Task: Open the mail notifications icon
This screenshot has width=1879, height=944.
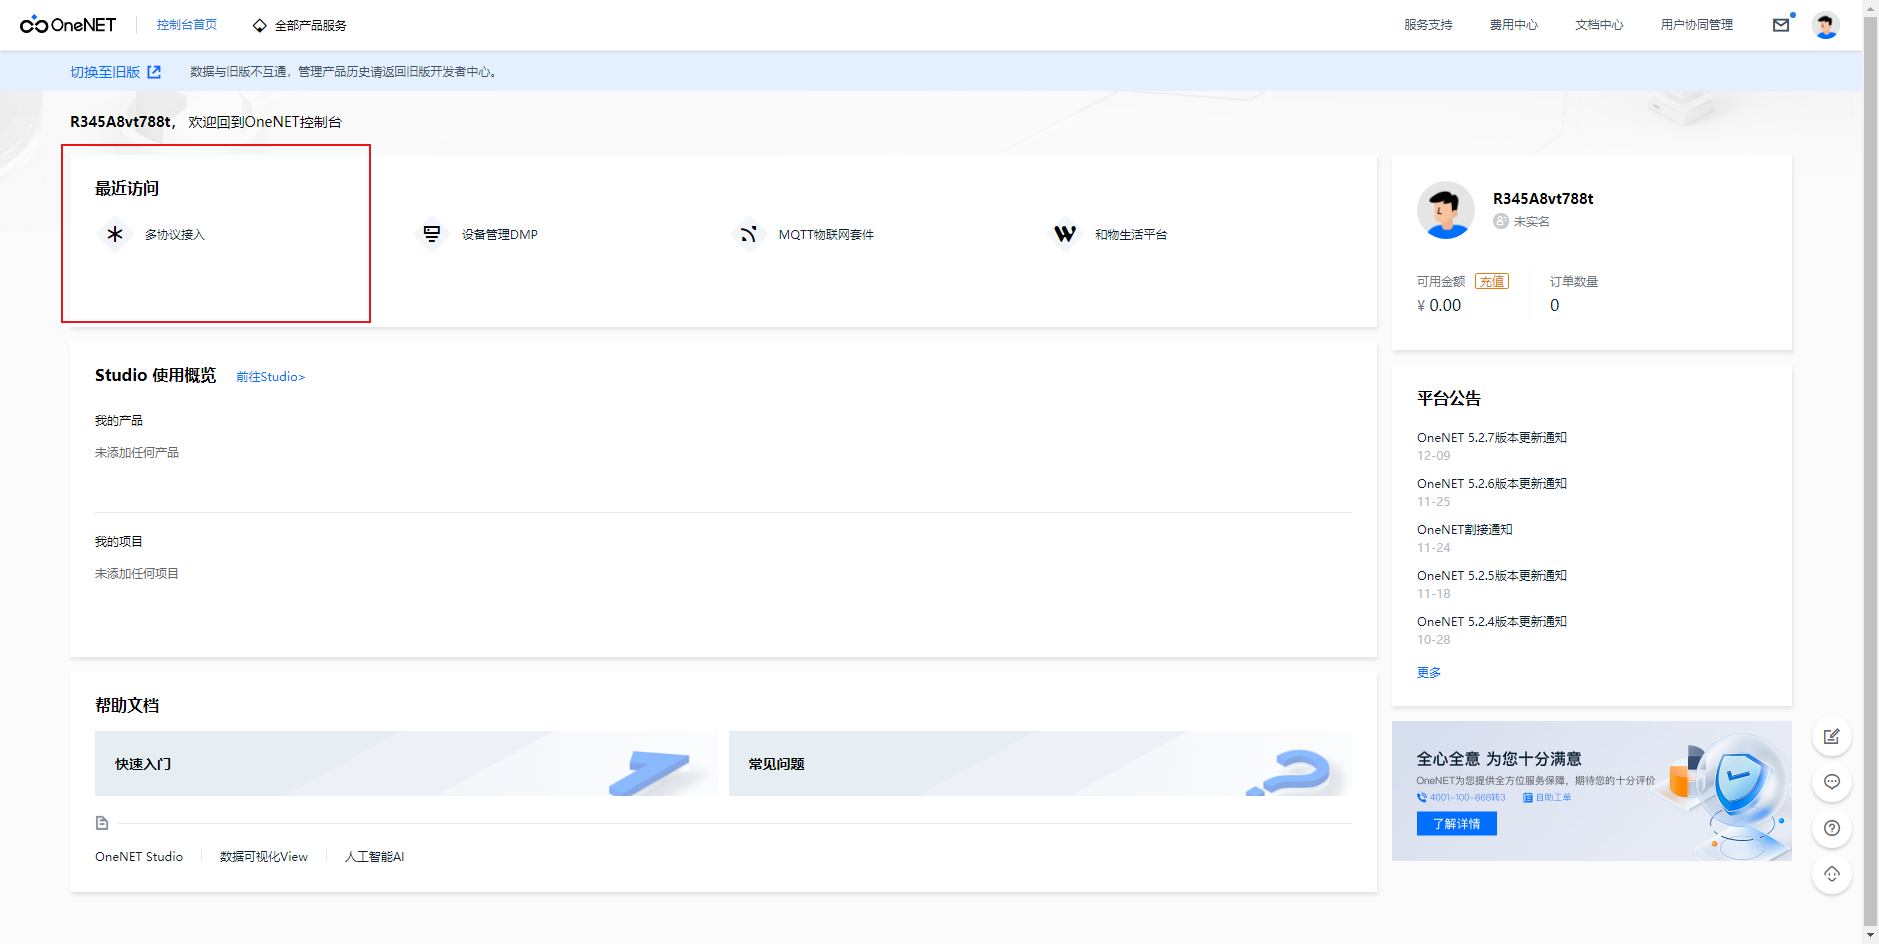Action: (x=1781, y=25)
